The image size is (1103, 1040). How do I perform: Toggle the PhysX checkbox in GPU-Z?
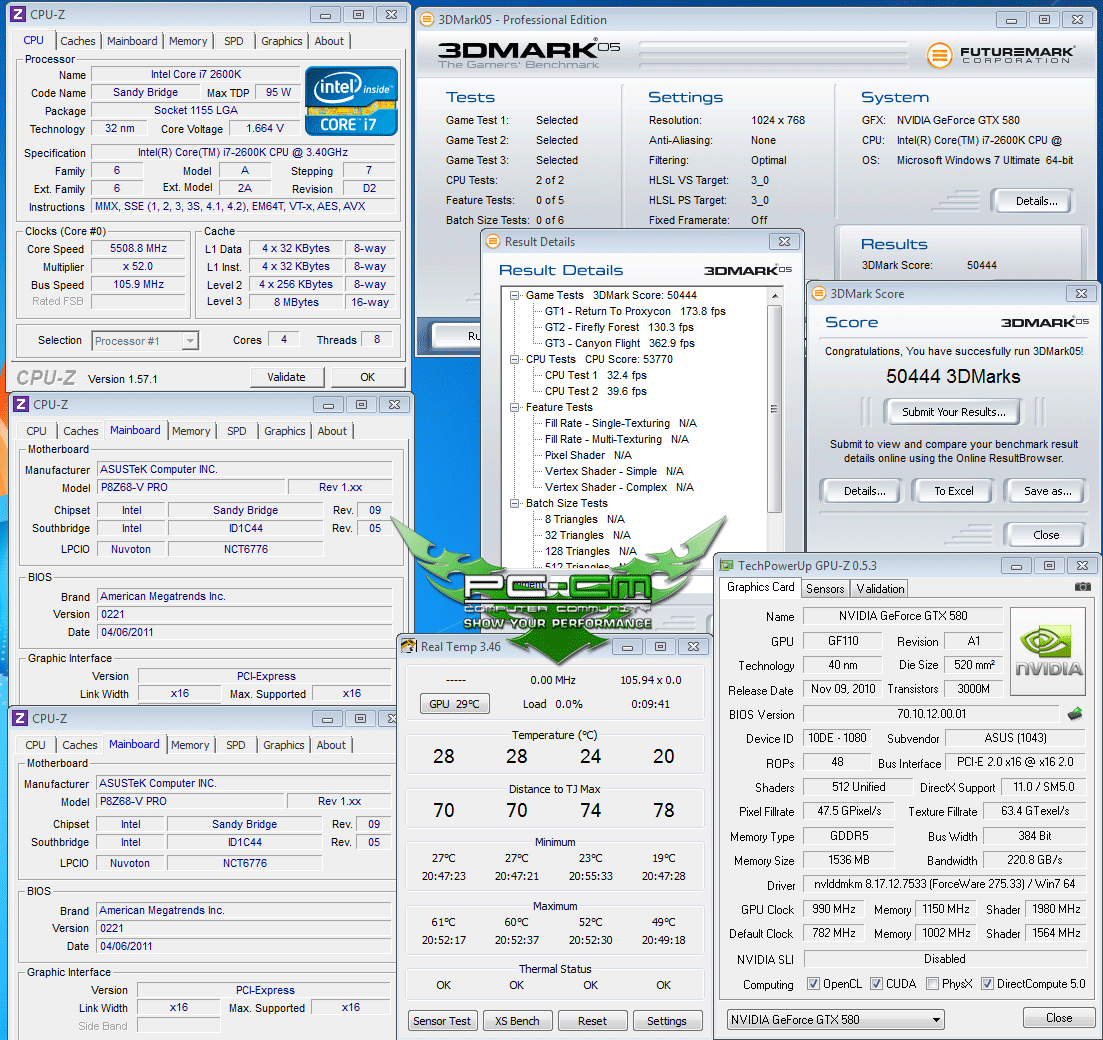[x=933, y=984]
